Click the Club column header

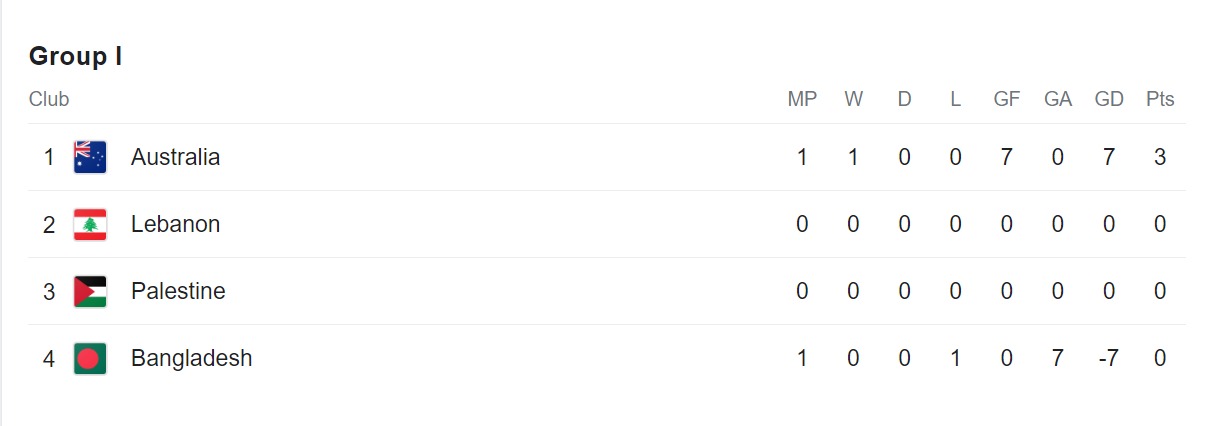[49, 99]
